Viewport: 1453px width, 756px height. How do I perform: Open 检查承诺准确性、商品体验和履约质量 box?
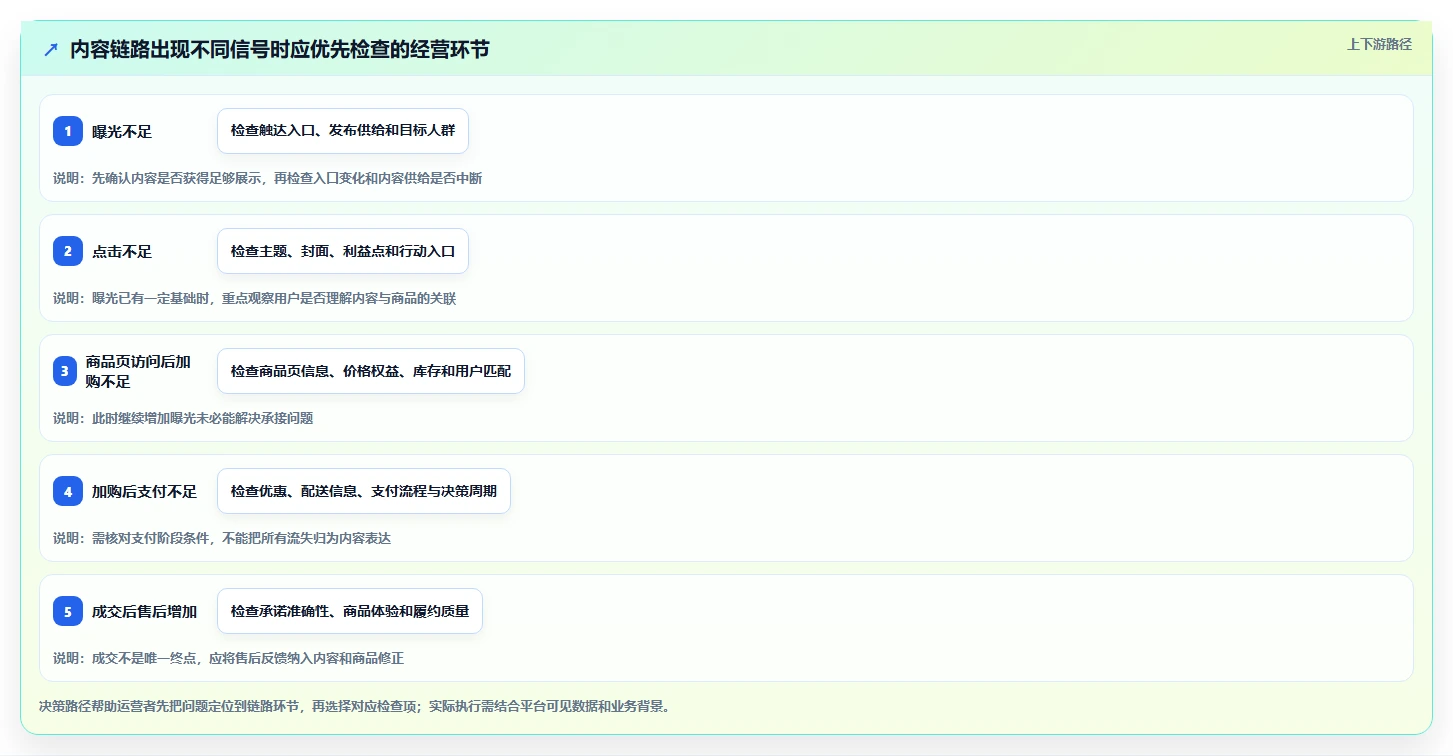coord(350,611)
